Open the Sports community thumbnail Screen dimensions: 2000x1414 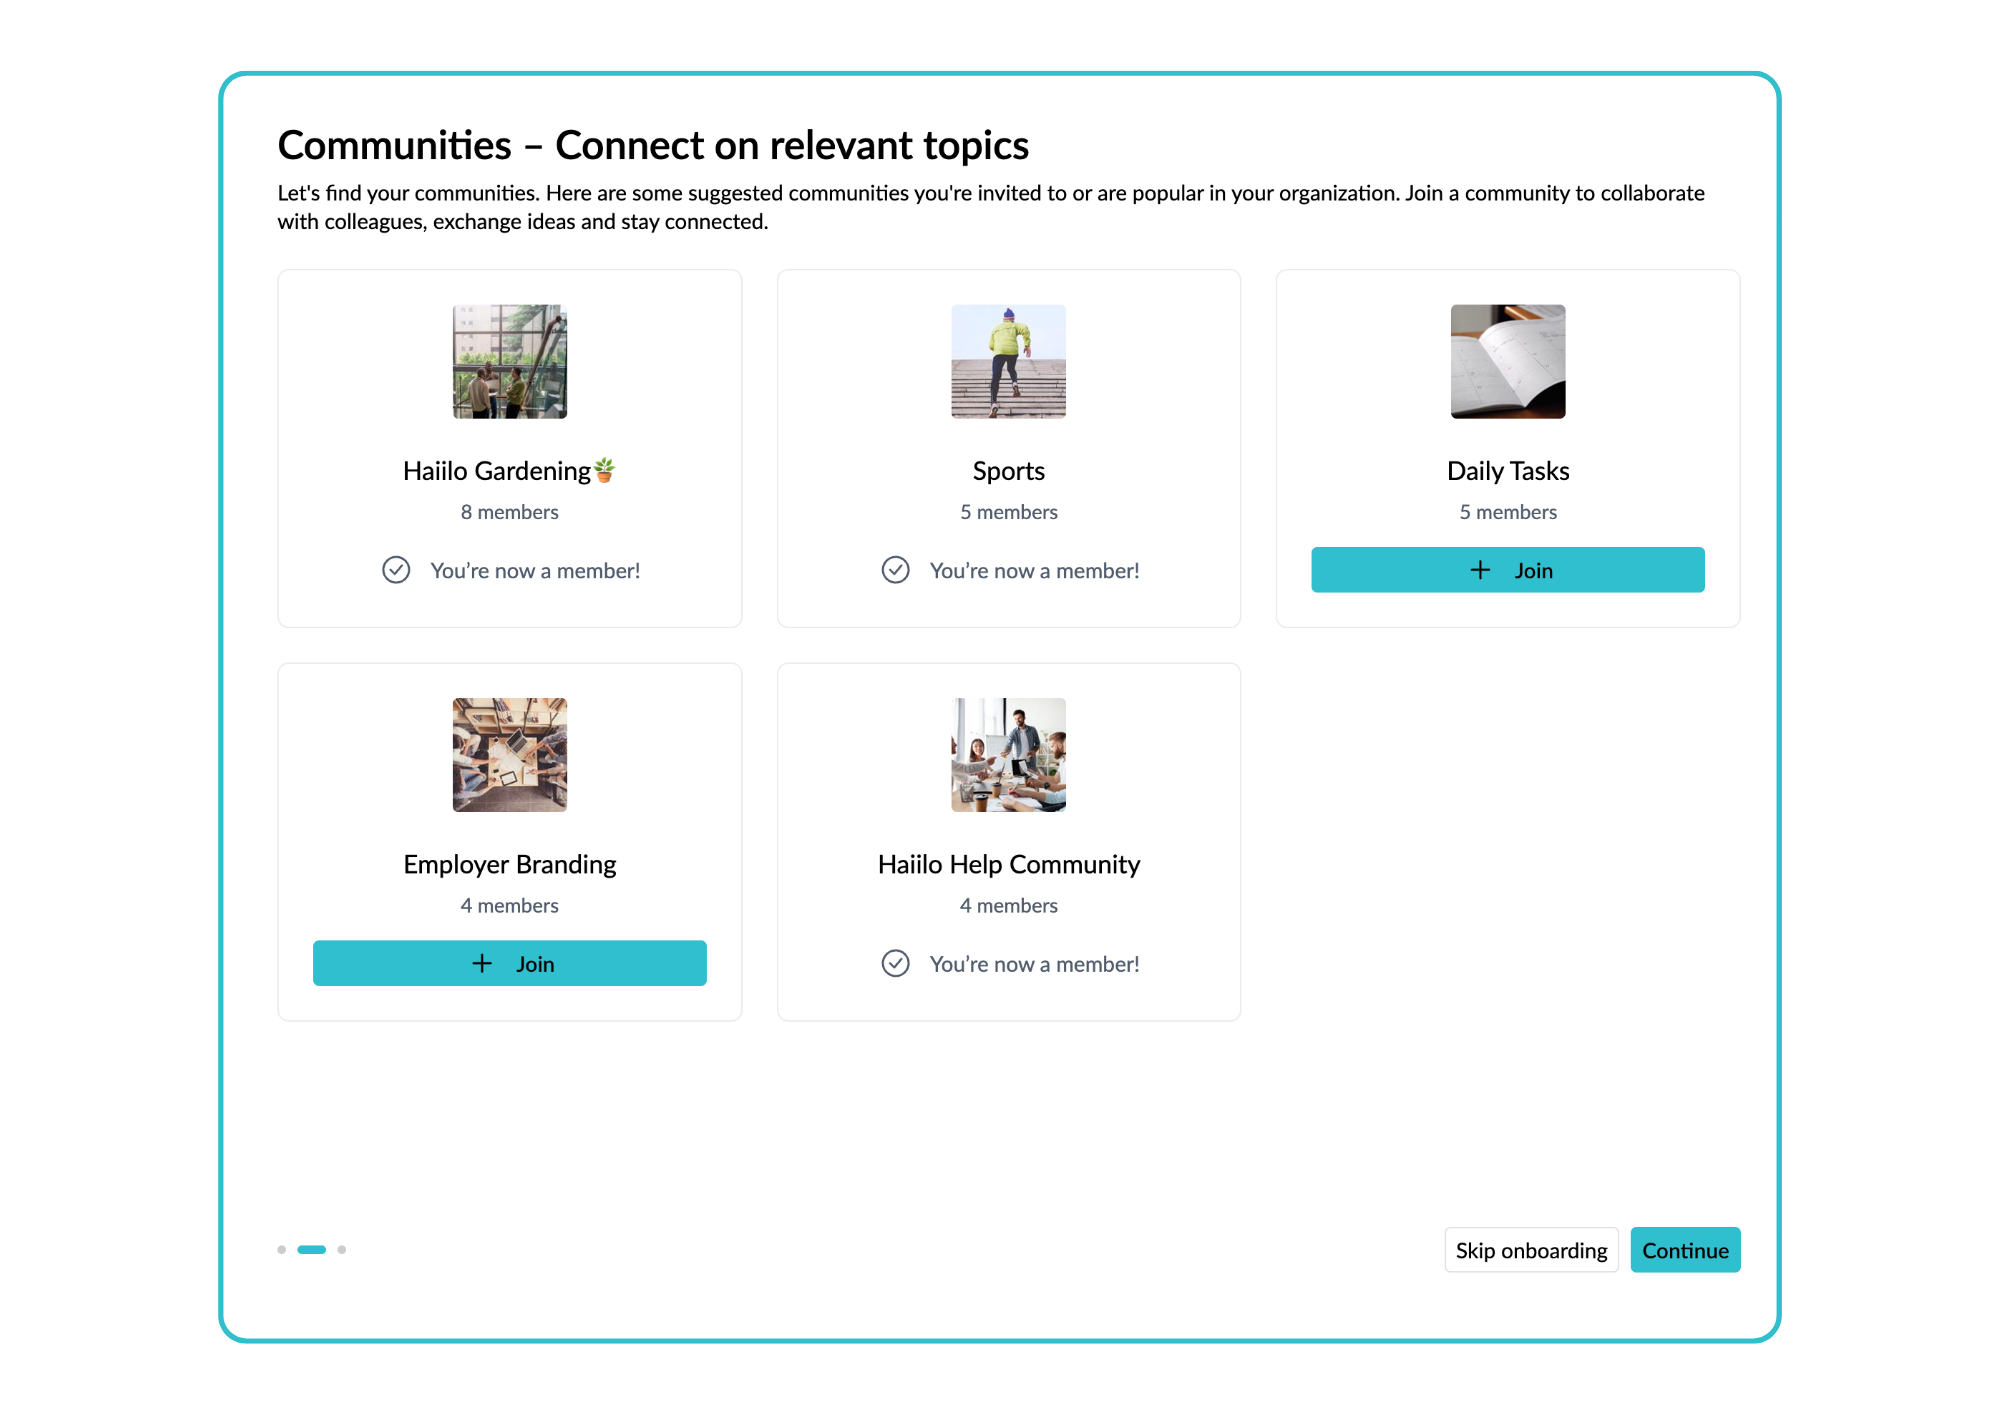1008,361
